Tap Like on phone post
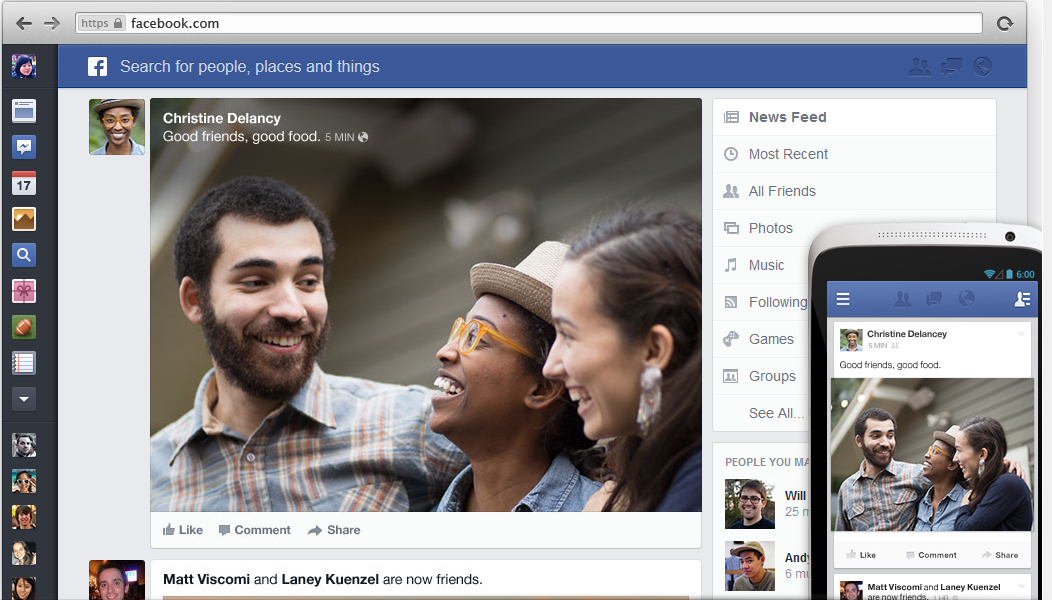The height and width of the screenshot is (600, 1052). click(x=861, y=555)
